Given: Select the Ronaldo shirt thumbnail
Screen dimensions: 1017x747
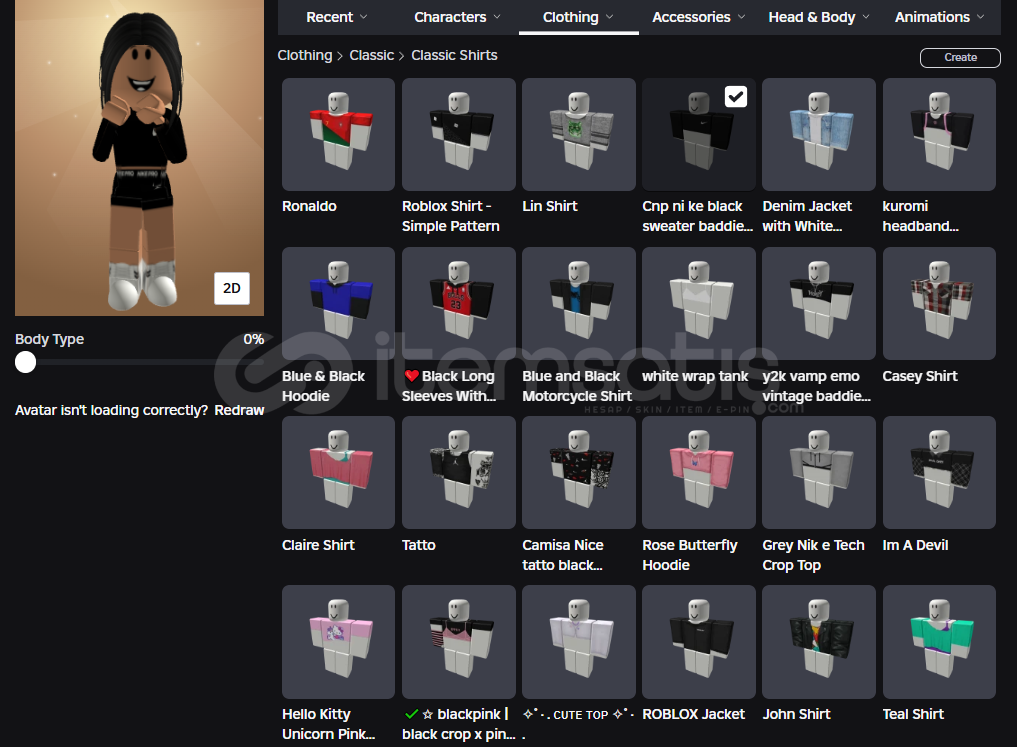Looking at the screenshot, I should click(x=338, y=134).
